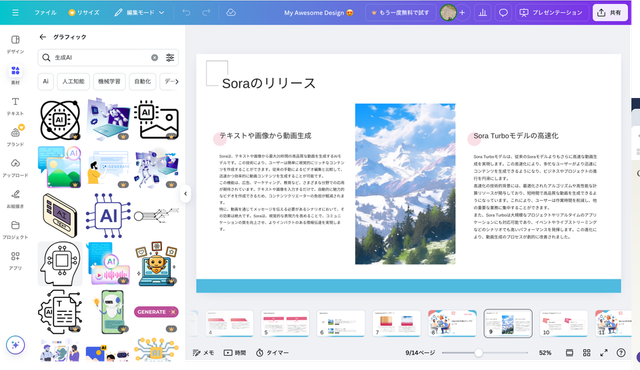Open the 素材 elements sidebar tab
This screenshot has width=640, height=370.
click(15, 75)
